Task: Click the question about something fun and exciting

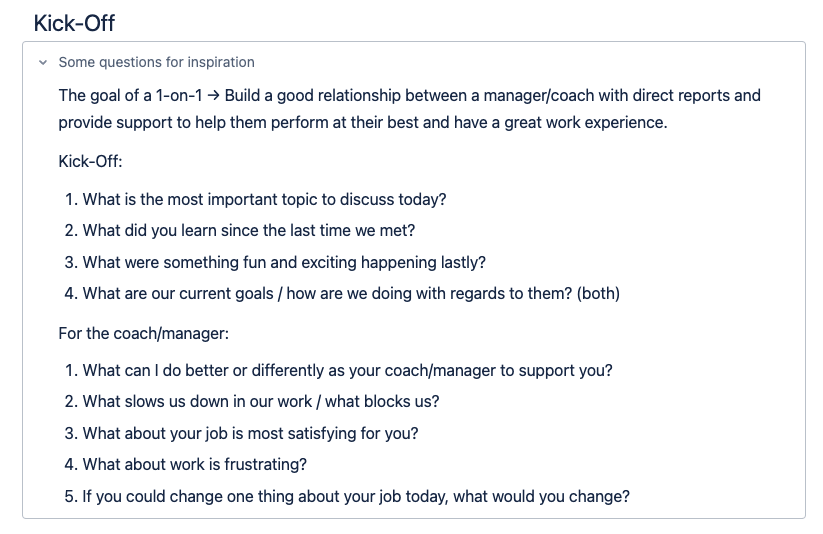Action: pyautogui.click(x=284, y=262)
